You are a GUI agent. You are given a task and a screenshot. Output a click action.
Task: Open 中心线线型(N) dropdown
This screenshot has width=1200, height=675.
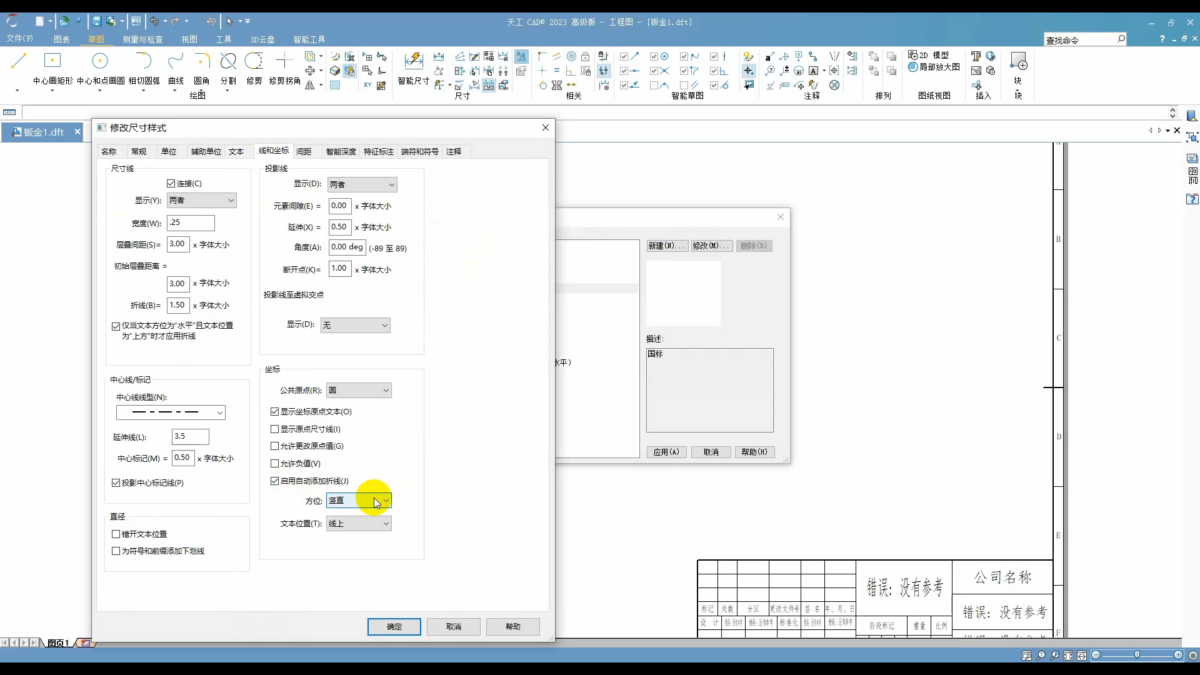[170, 412]
